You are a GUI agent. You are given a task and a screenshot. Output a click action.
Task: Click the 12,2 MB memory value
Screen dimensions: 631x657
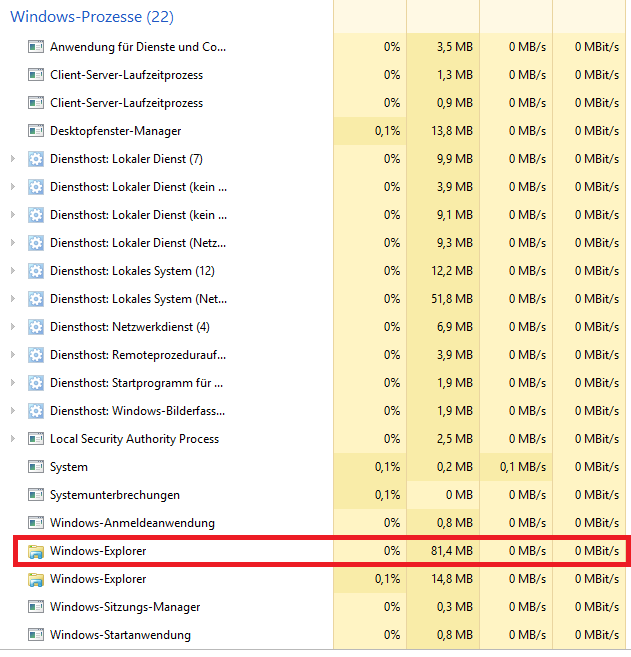[452, 271]
